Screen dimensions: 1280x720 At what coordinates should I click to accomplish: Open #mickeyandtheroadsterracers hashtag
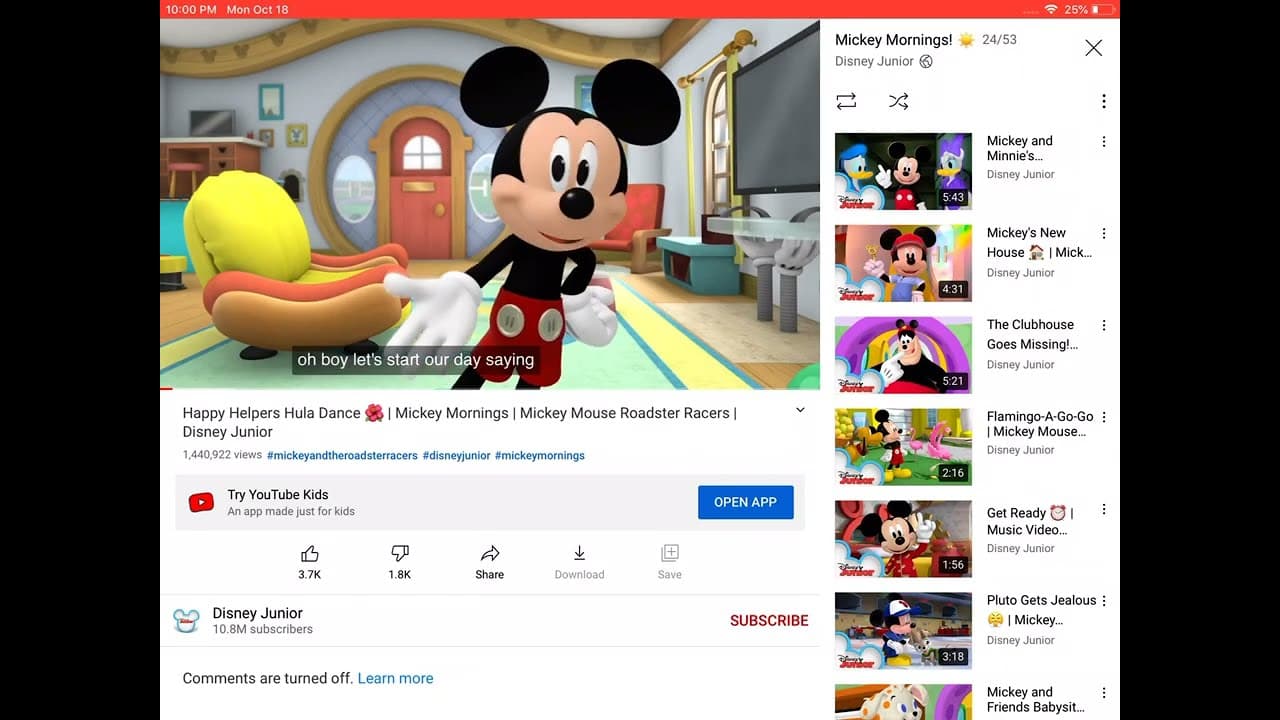342,455
